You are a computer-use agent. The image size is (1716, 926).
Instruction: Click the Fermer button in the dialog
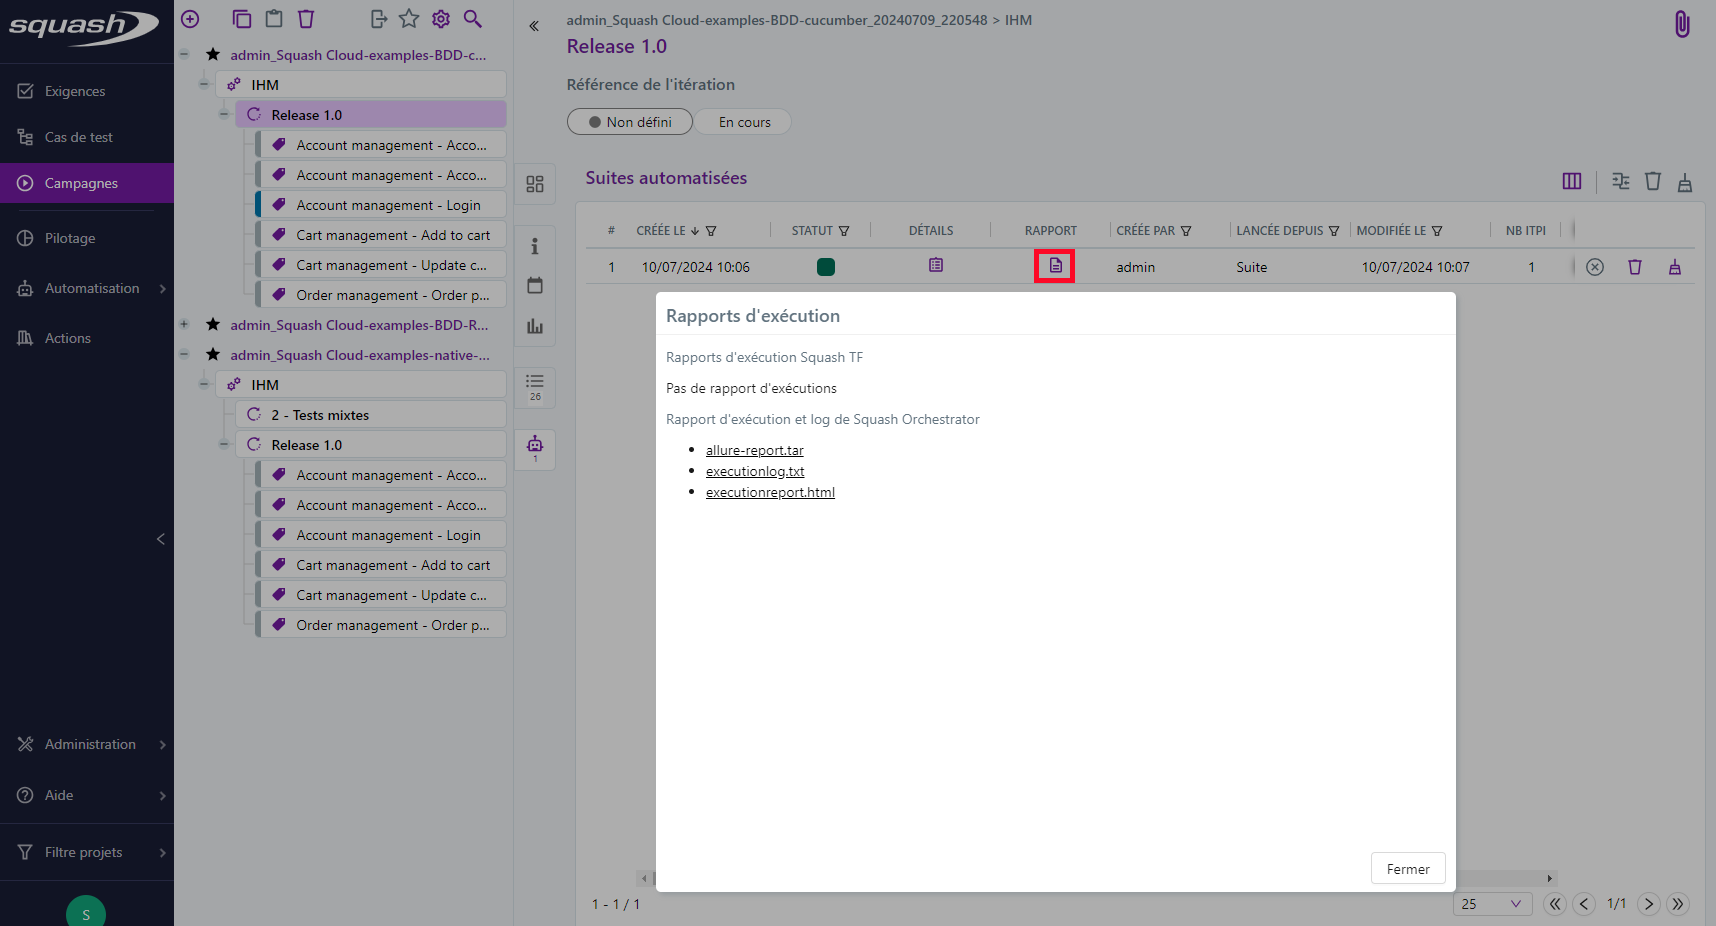[1407, 869]
